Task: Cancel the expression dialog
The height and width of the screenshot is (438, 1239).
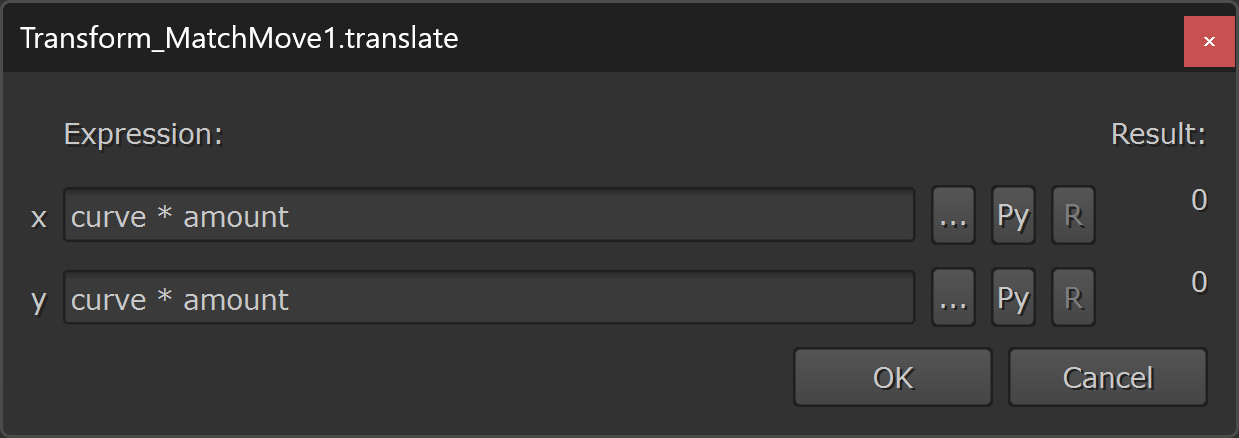Action: [1107, 377]
